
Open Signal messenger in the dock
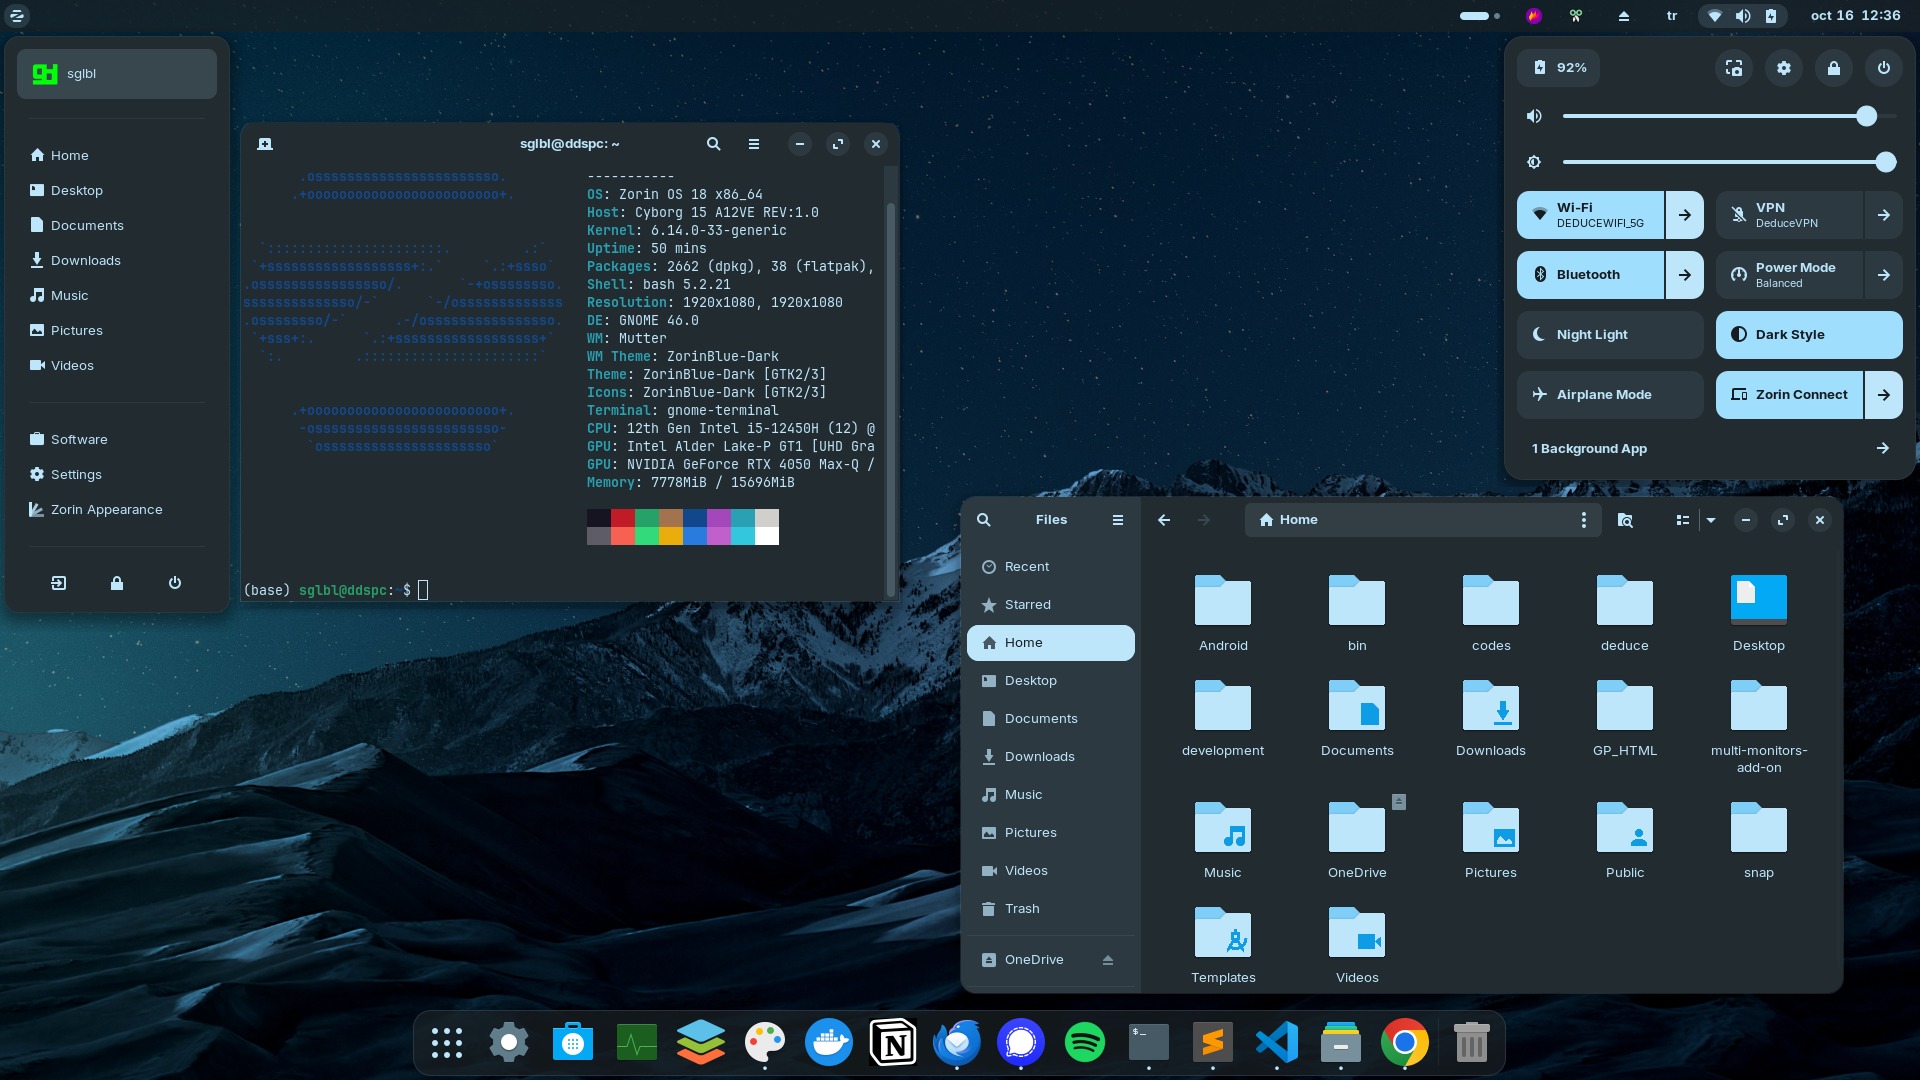(x=1021, y=1043)
